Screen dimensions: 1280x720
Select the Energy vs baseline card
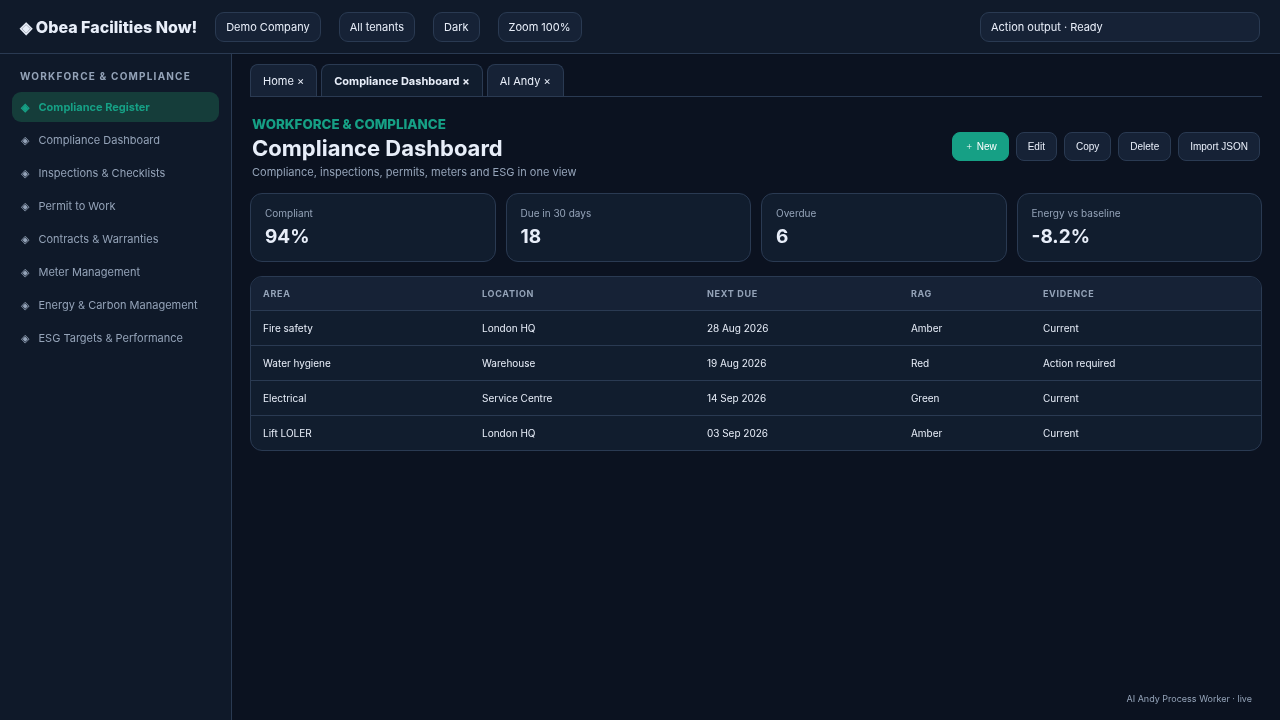coord(1139,228)
